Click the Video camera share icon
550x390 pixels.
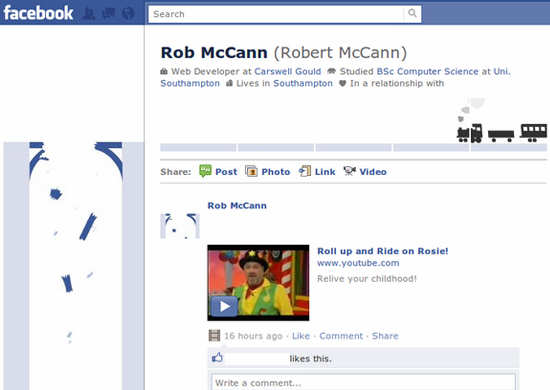[349, 171]
